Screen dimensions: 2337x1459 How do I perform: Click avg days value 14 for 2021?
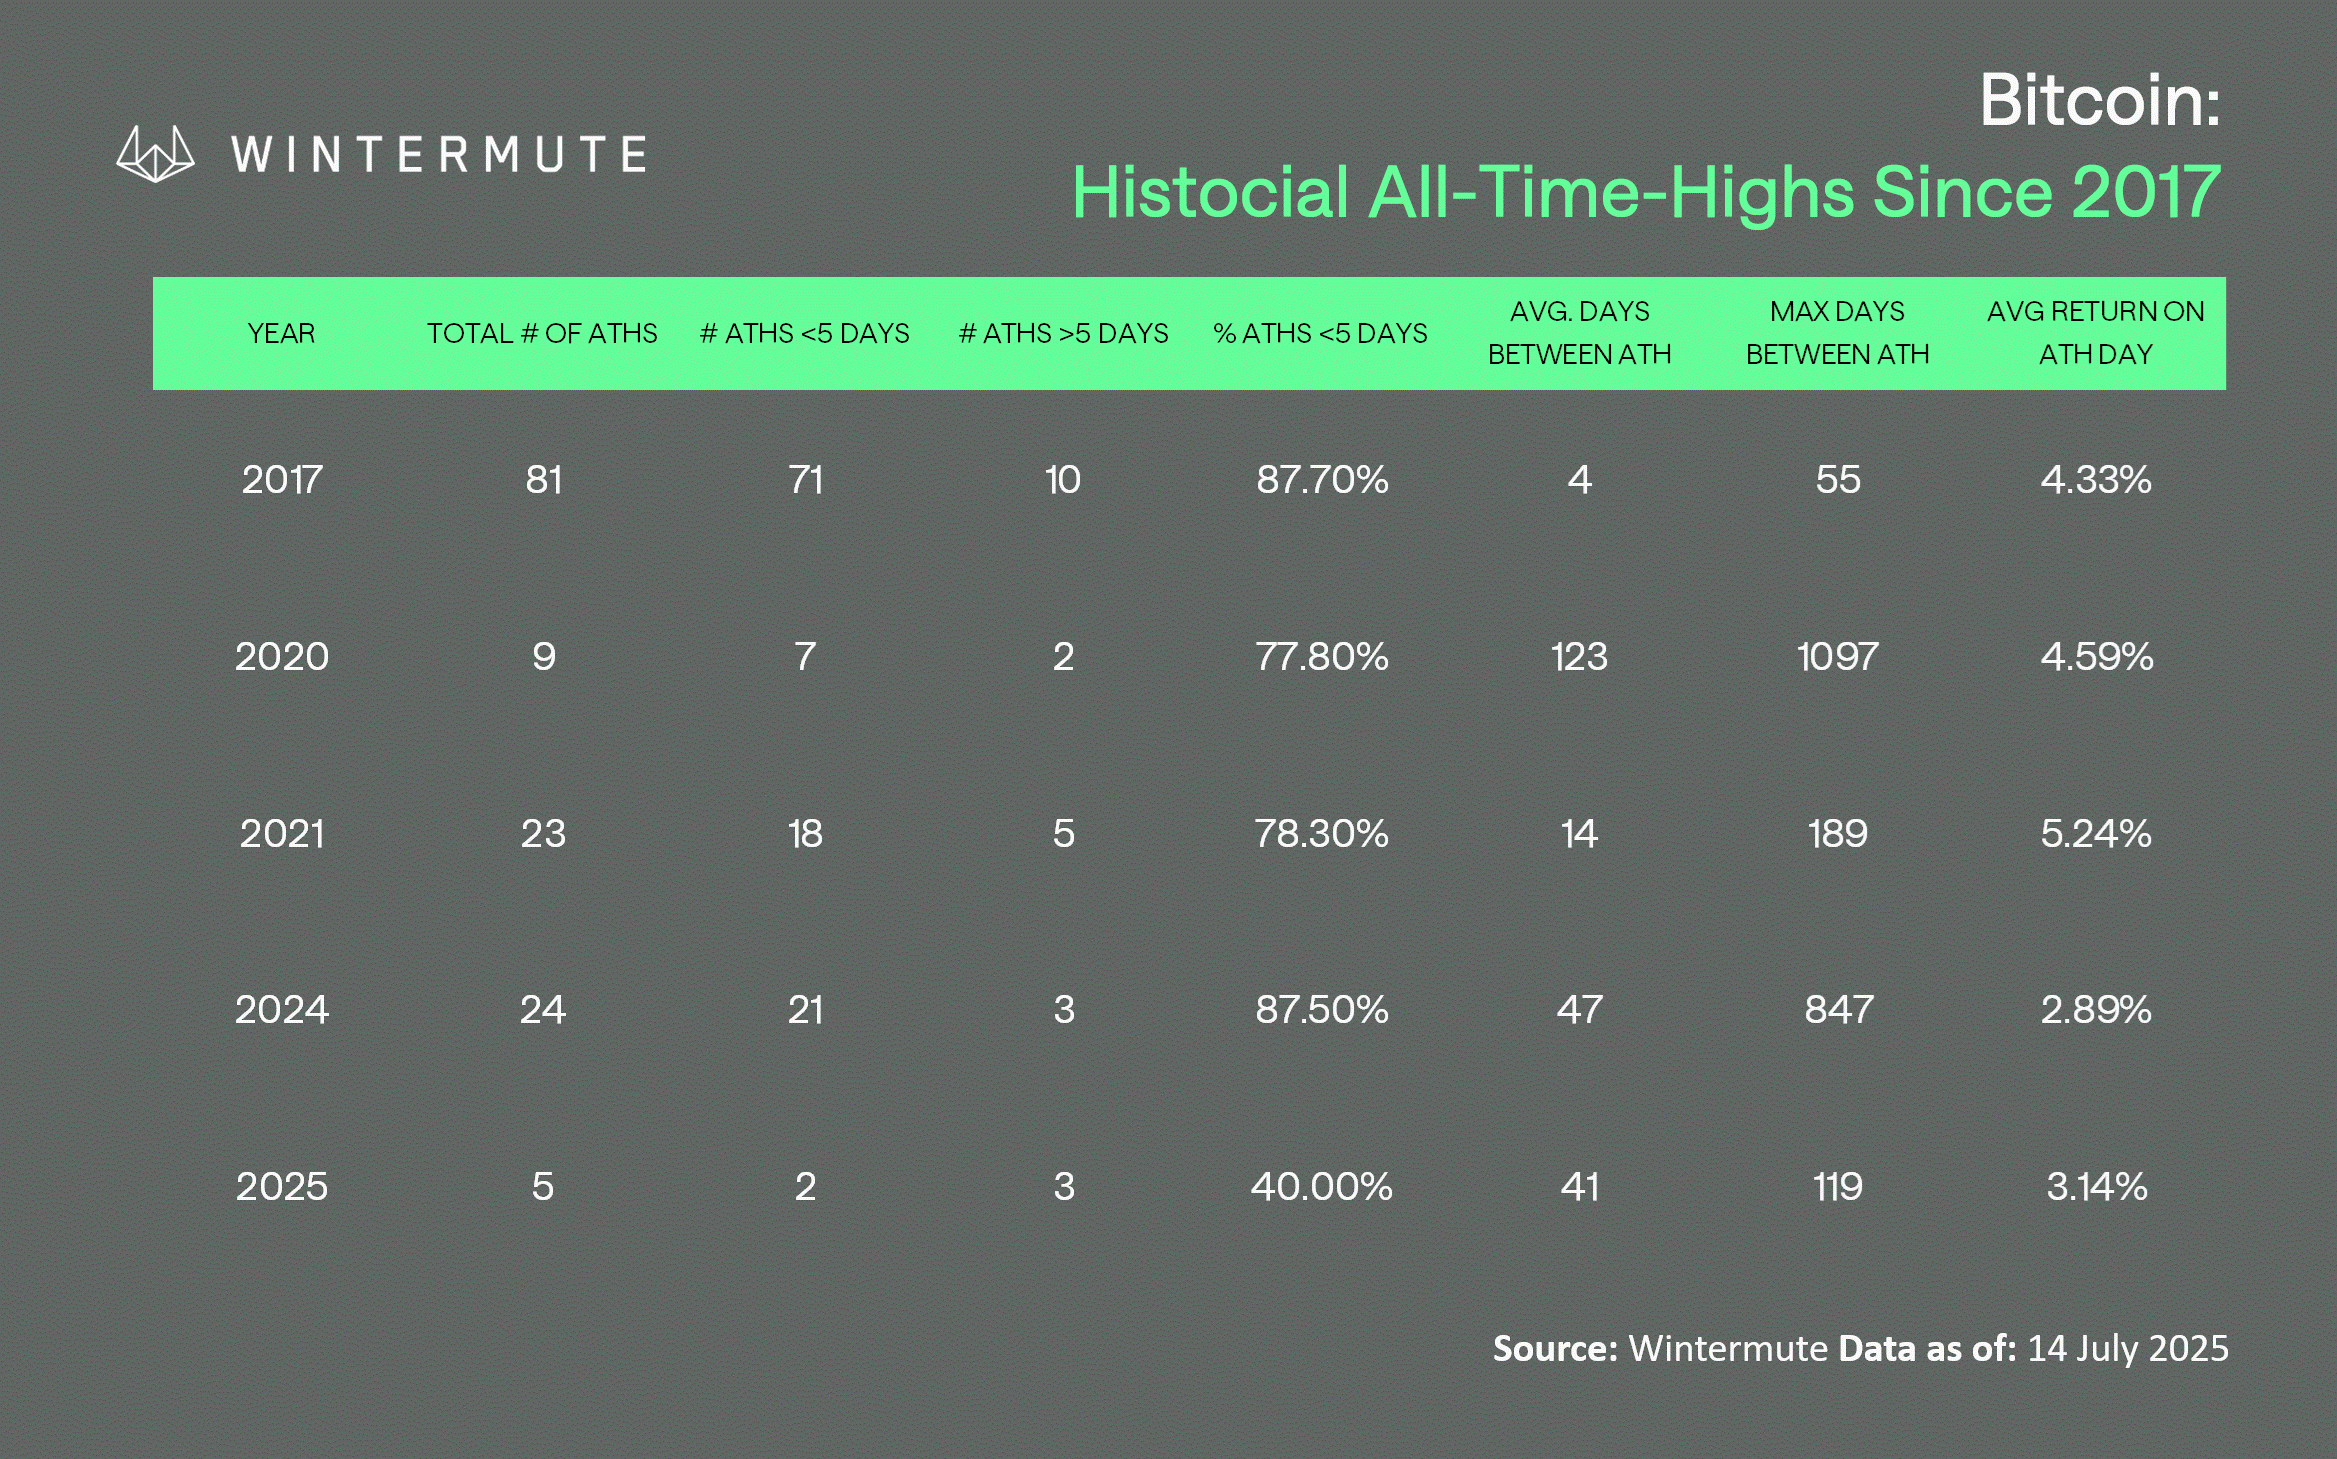click(x=1580, y=834)
